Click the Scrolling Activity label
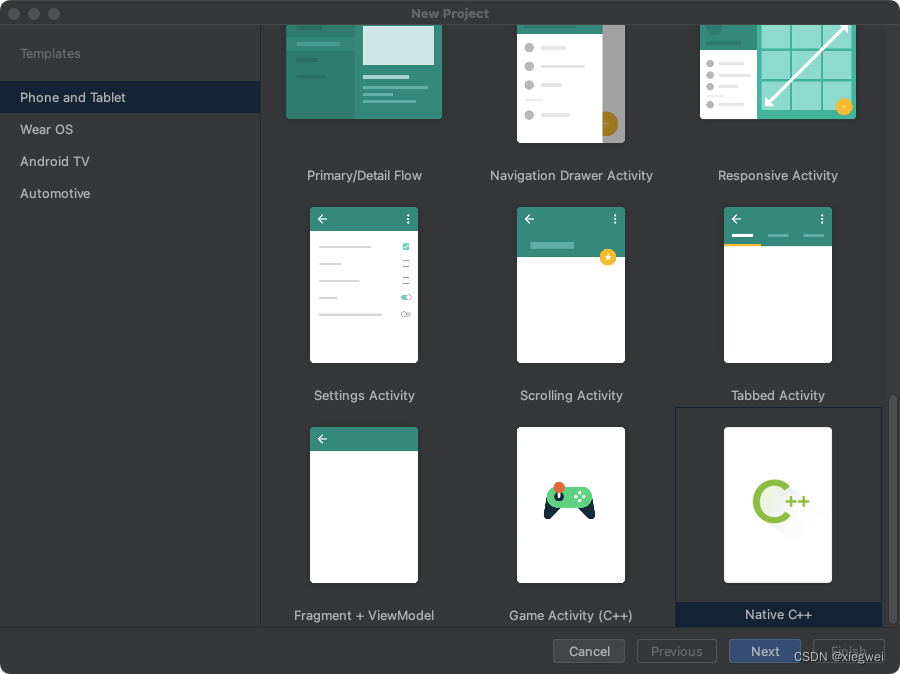The width and height of the screenshot is (900, 674). [x=571, y=396]
